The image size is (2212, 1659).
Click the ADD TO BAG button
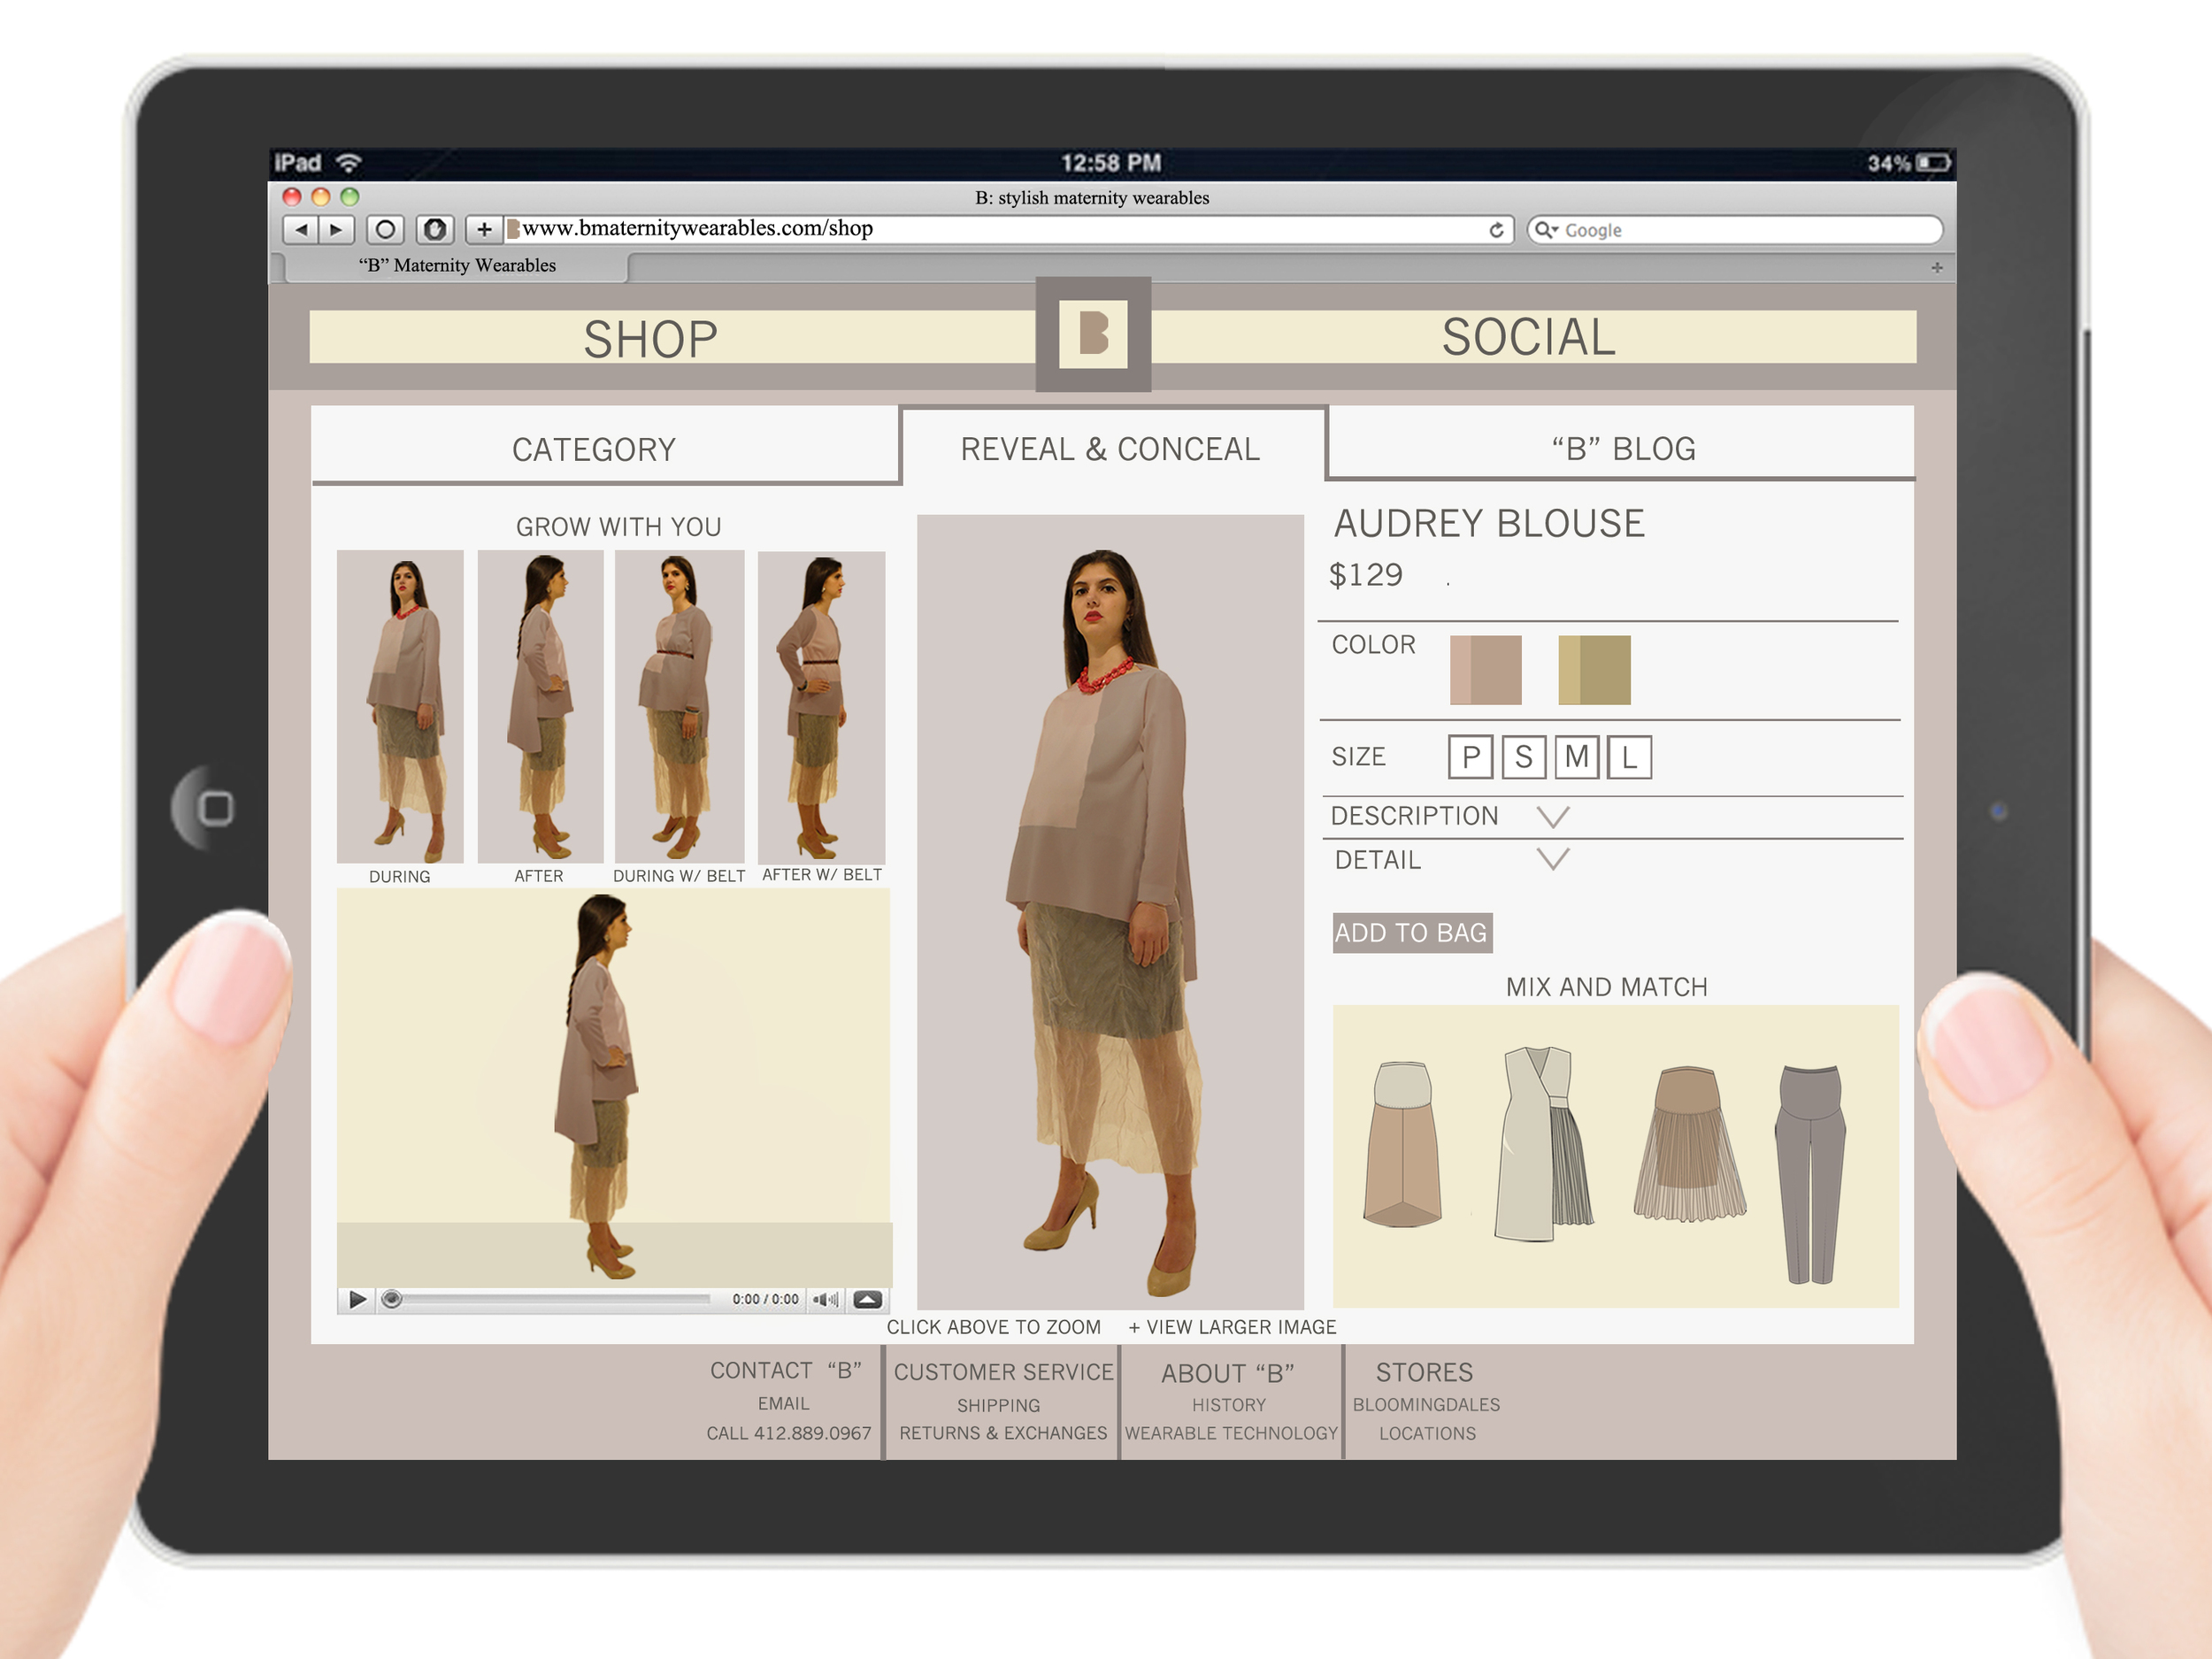click(x=1411, y=932)
